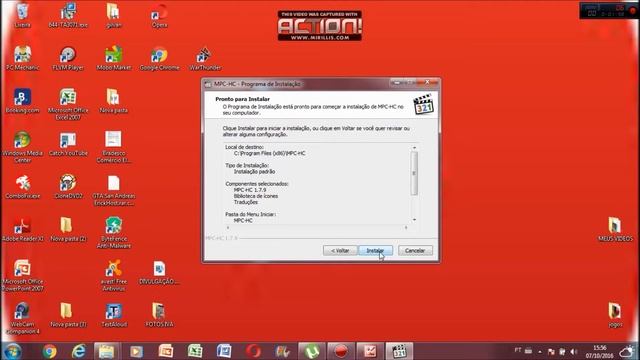Open the FLVM Player desktop shortcut
The image size is (640, 360).
pyautogui.click(x=68, y=58)
